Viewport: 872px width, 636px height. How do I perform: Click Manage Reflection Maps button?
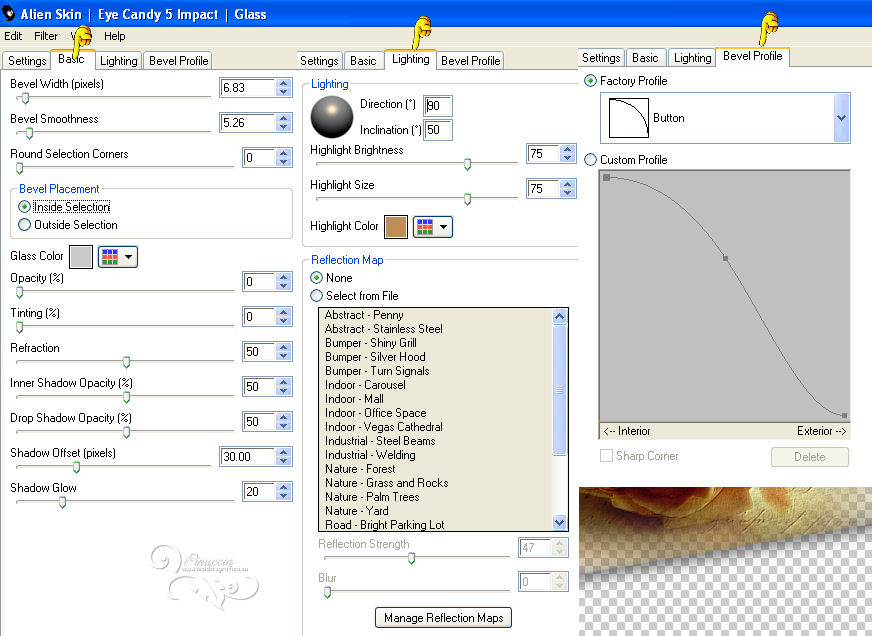tap(443, 618)
